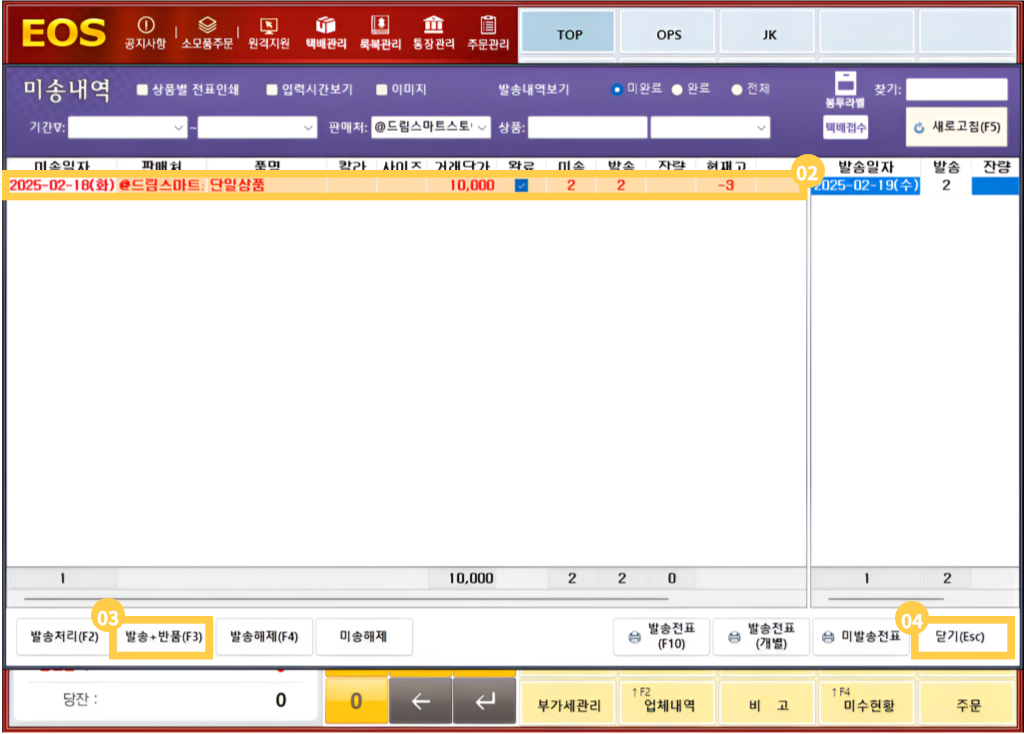Click the EOS logo

(63, 33)
